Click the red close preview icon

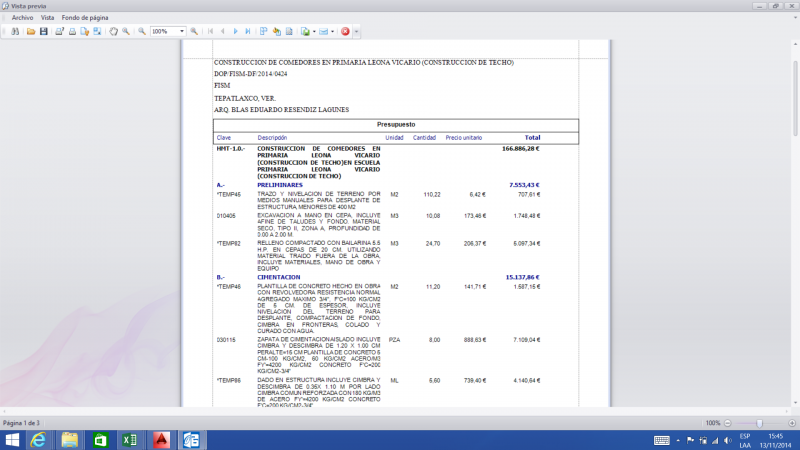click(x=345, y=31)
